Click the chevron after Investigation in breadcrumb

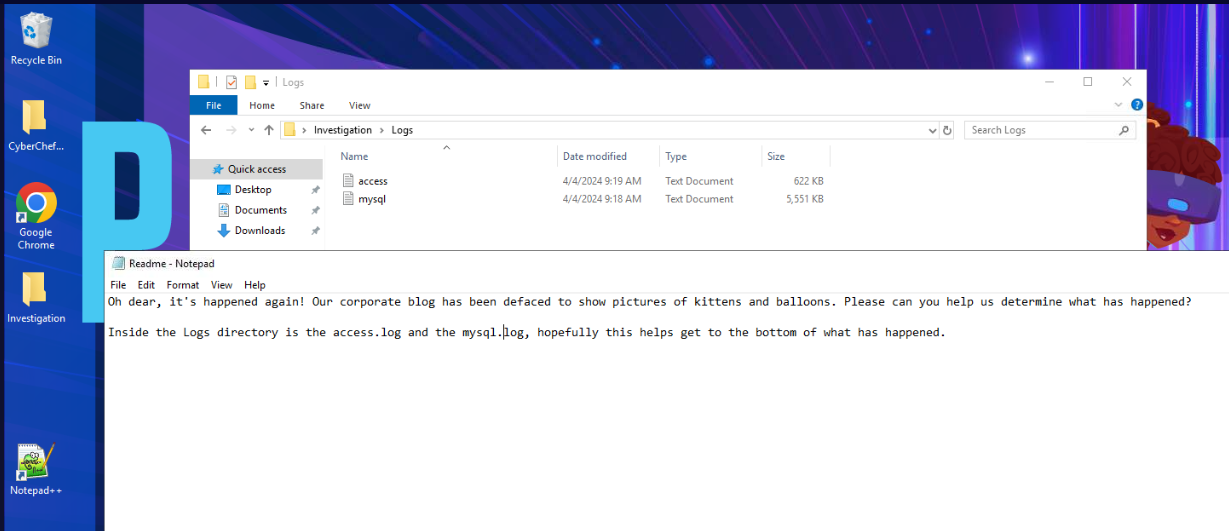[382, 130]
